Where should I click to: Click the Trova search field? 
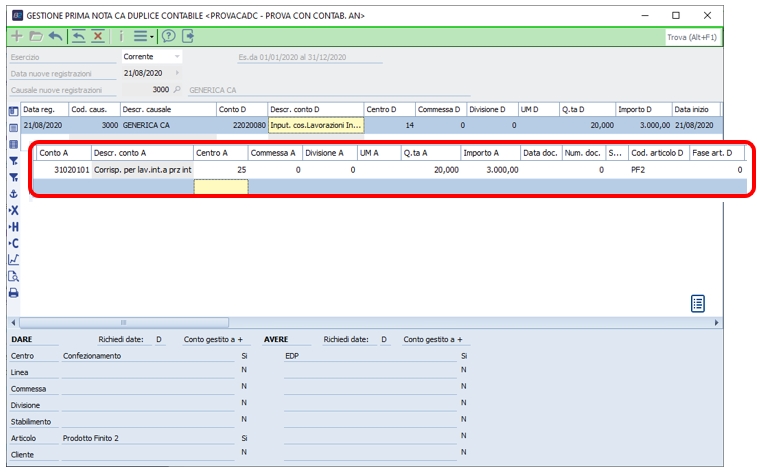692,37
